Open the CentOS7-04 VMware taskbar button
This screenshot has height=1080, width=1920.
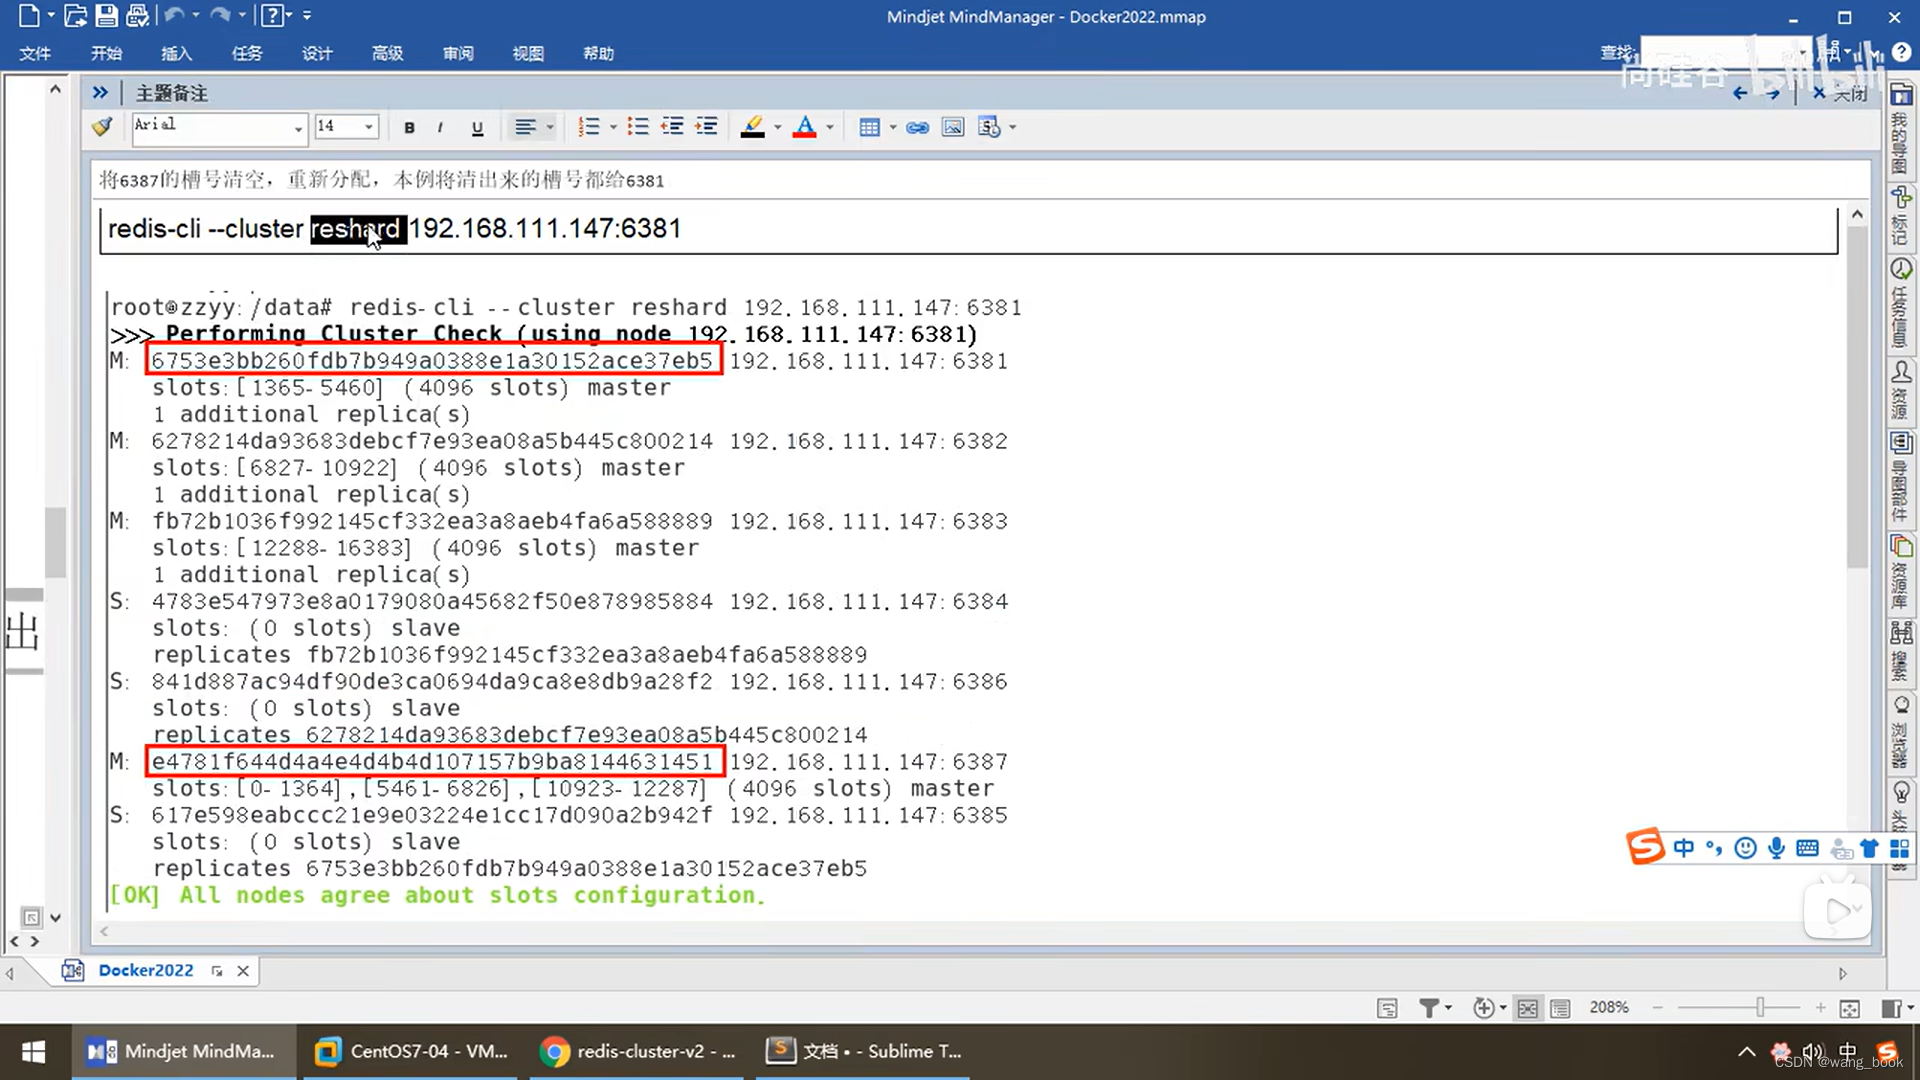point(411,1051)
